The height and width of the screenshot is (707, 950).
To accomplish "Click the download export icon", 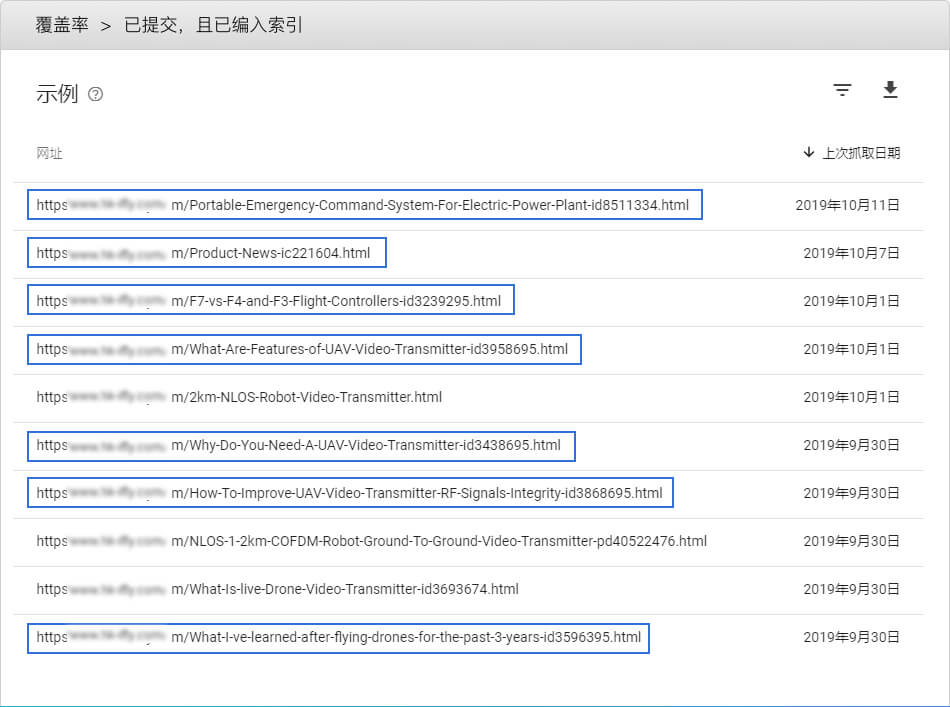I will pyautogui.click(x=890, y=91).
